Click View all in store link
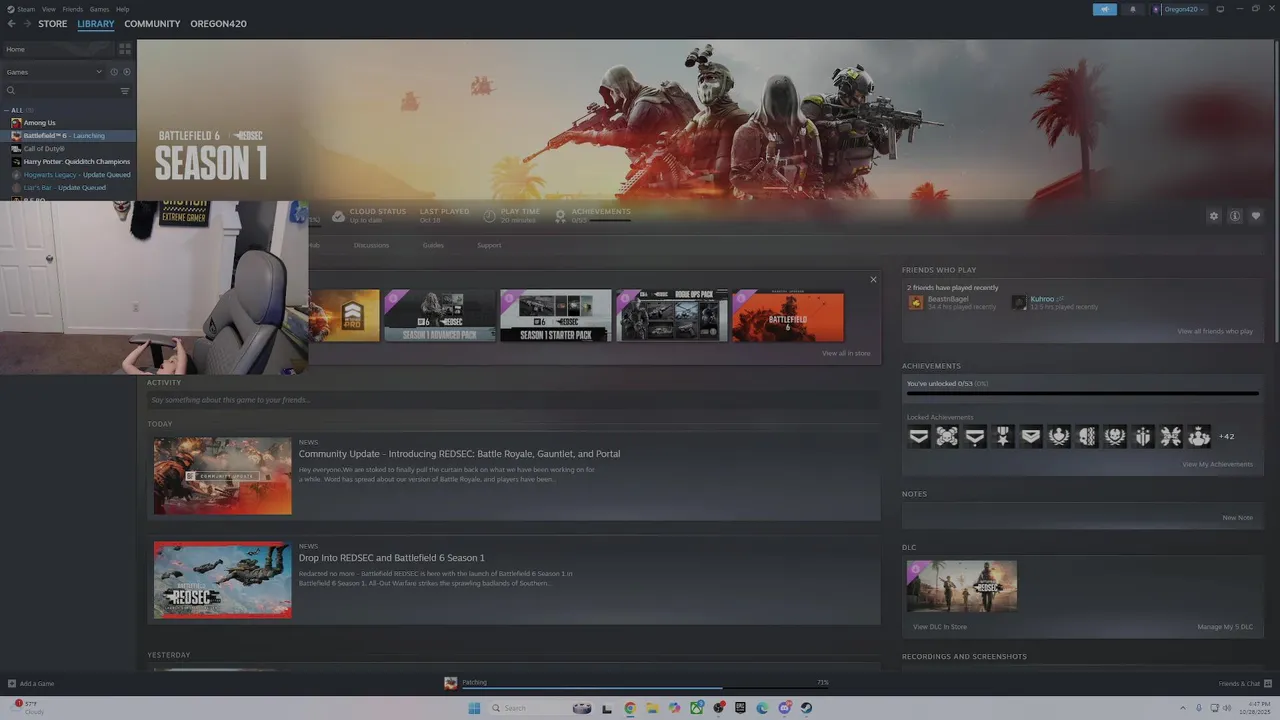Image resolution: width=1280 pixels, height=720 pixels. [846, 354]
